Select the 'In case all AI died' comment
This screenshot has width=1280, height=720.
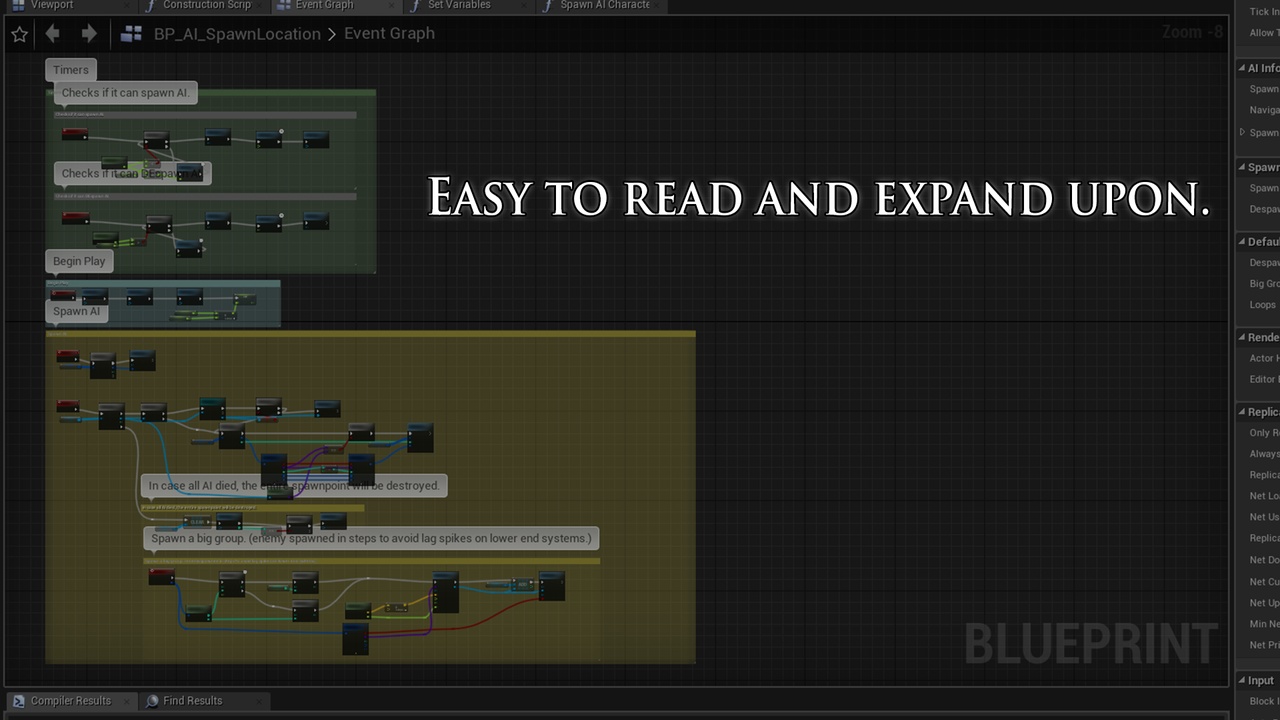click(294, 486)
